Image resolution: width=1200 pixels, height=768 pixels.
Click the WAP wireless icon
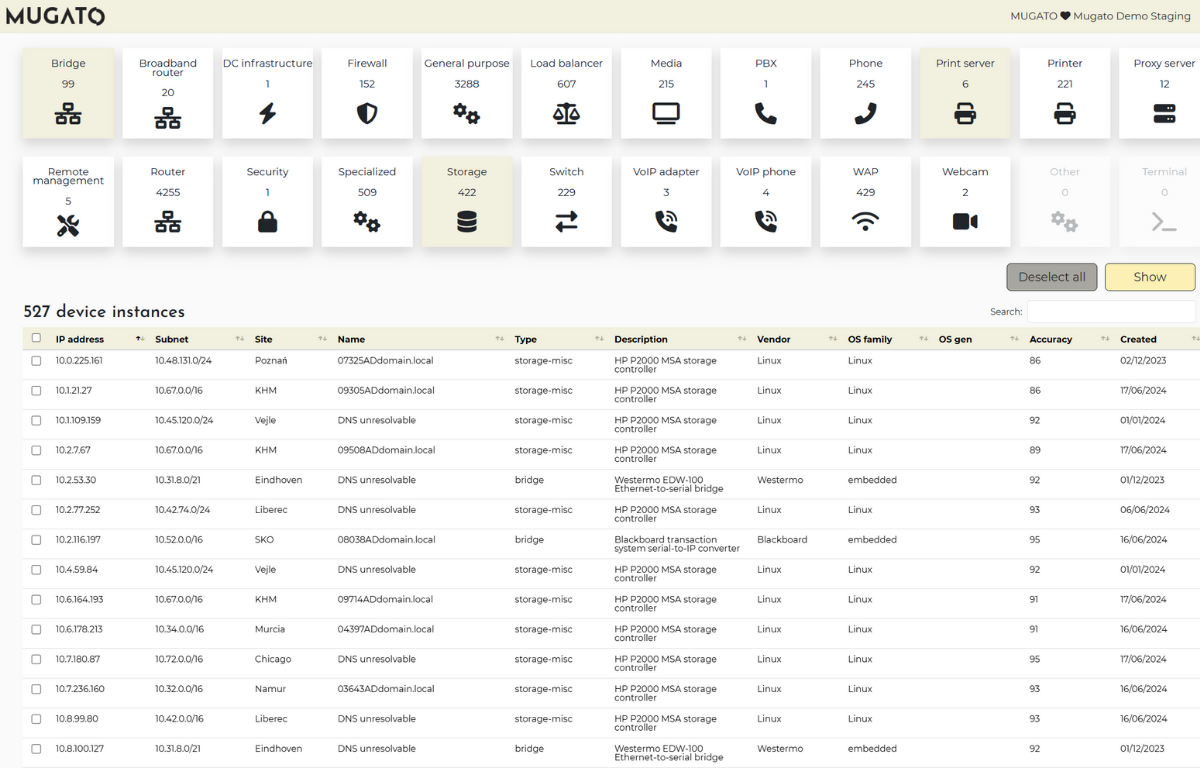(x=866, y=222)
